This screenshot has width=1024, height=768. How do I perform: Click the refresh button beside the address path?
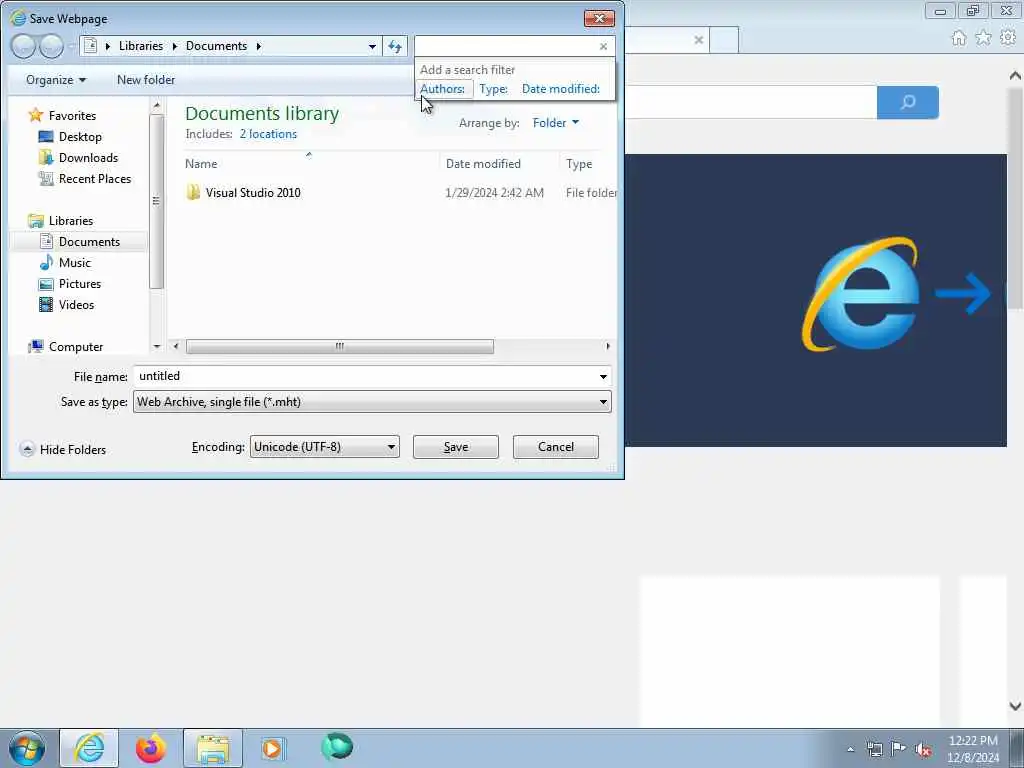pyautogui.click(x=394, y=46)
